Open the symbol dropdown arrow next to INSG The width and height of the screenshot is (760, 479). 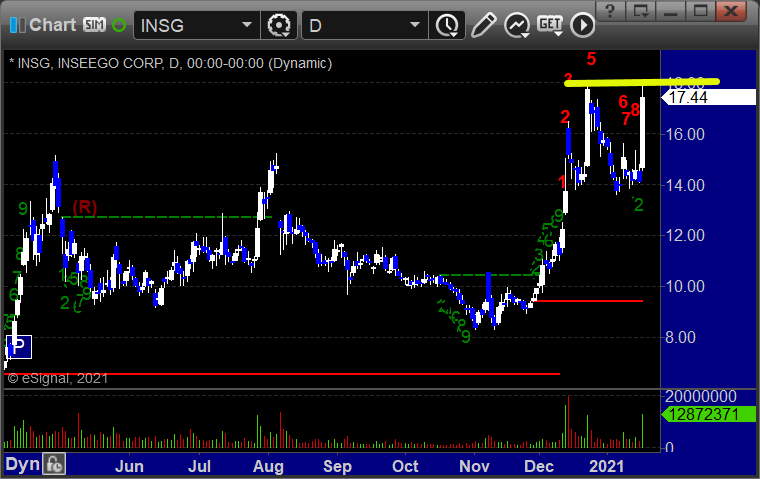click(x=247, y=25)
